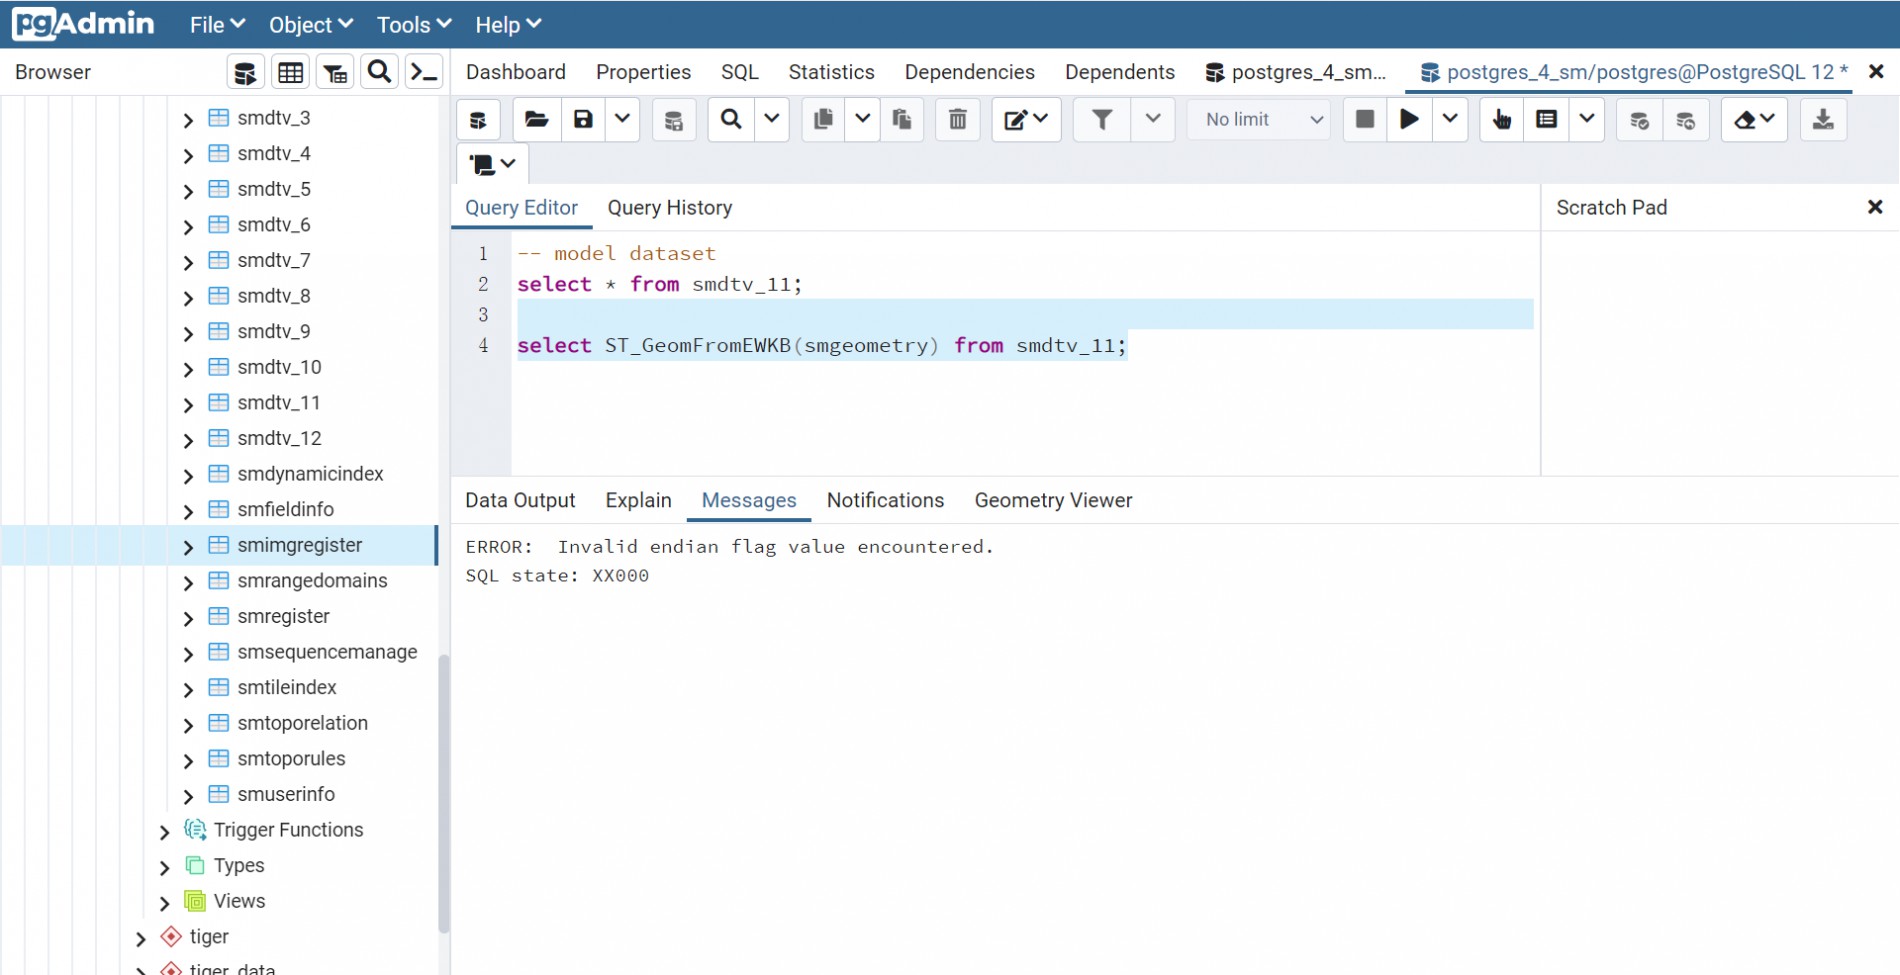
Task: Click the filter funnel icon in toolbar
Action: click(x=1101, y=120)
